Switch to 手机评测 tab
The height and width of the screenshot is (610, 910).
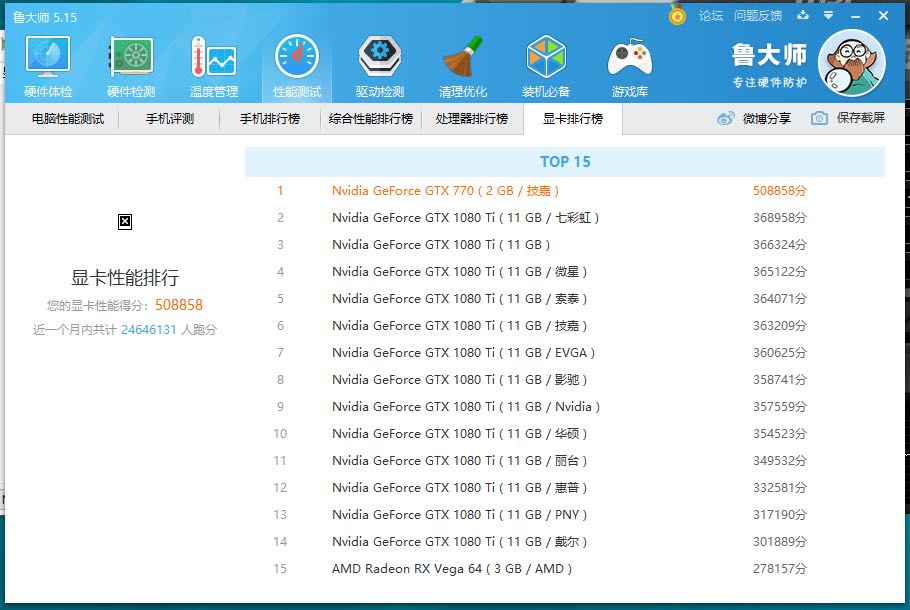point(169,119)
